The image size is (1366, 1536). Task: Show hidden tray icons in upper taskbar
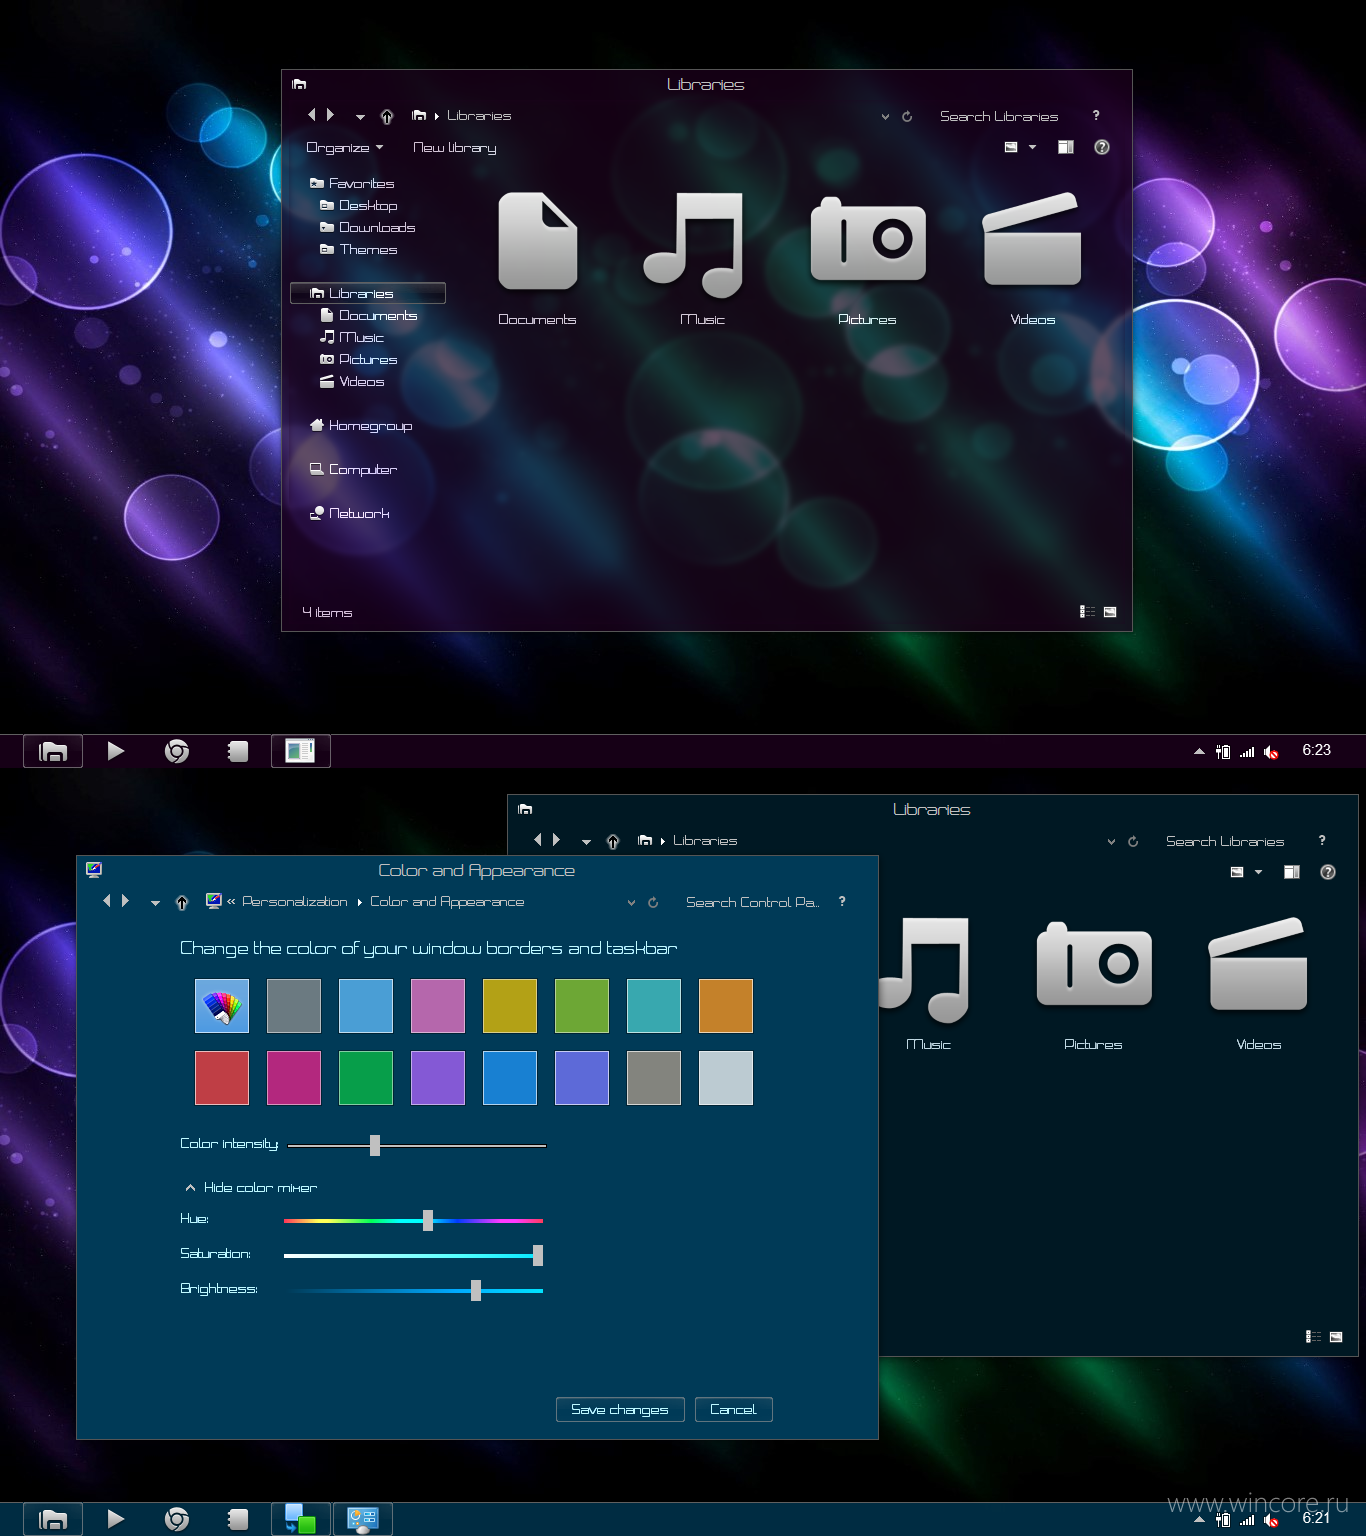coord(1199,752)
